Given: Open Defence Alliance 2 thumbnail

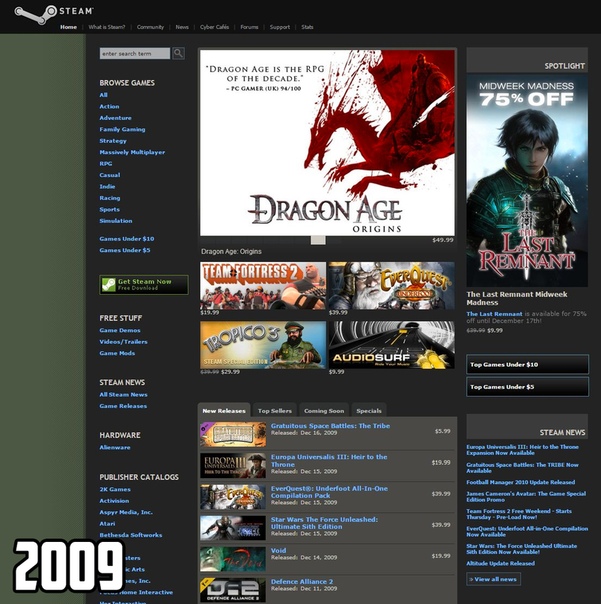Looking at the screenshot, I should 233,590.
